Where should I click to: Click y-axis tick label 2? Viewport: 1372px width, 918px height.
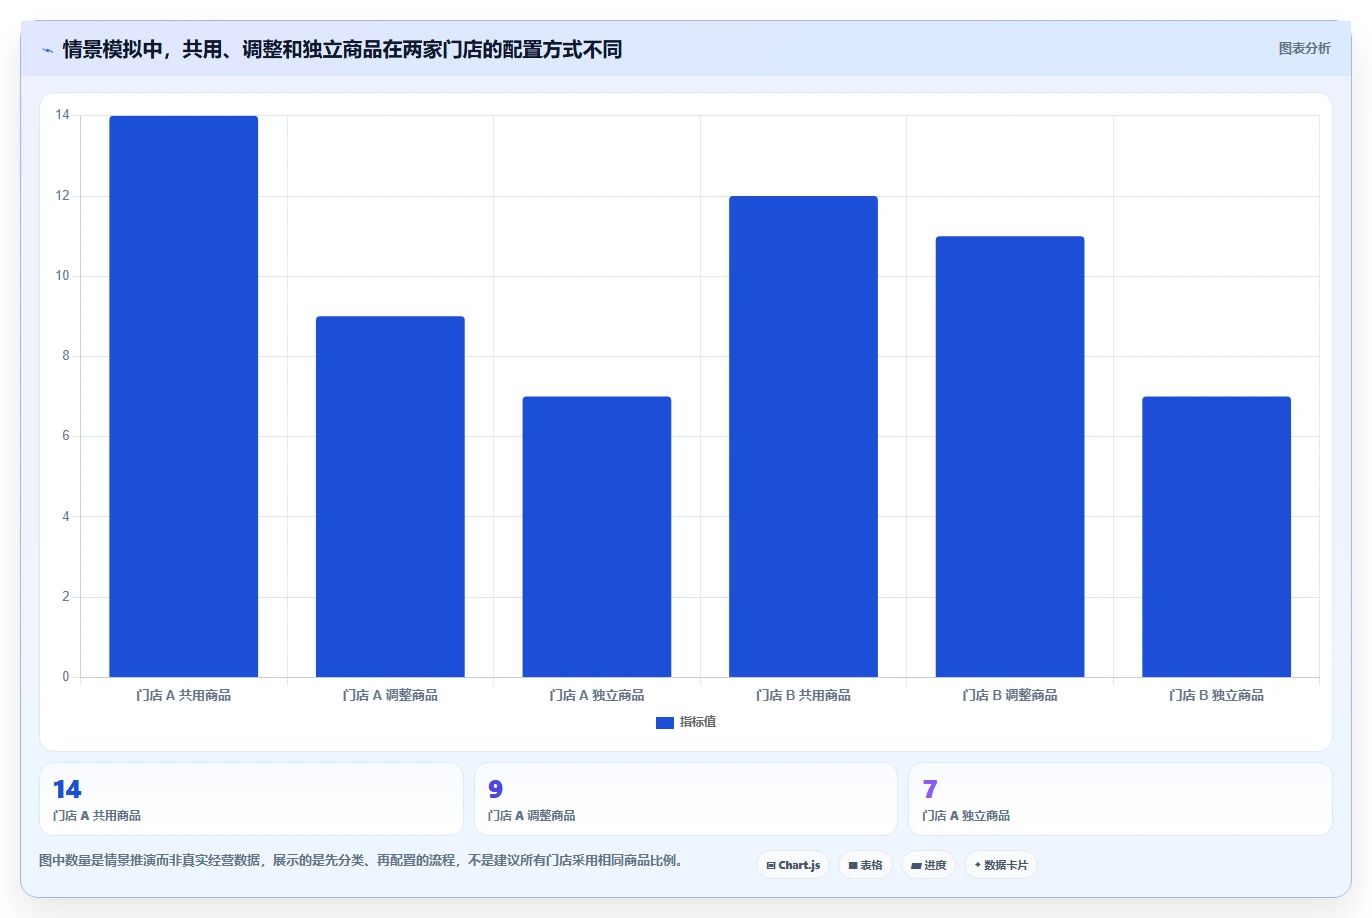click(66, 597)
